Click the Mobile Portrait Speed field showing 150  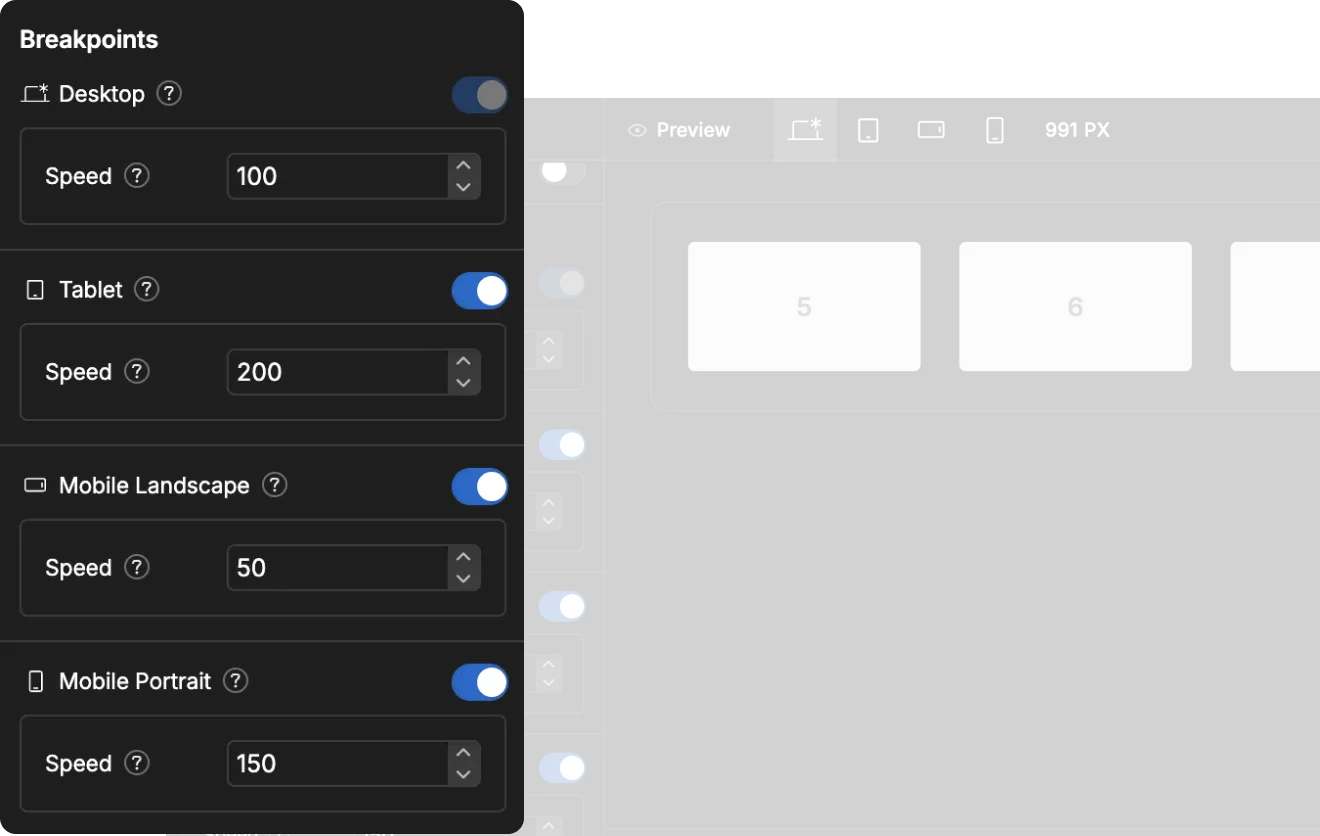[x=338, y=764]
